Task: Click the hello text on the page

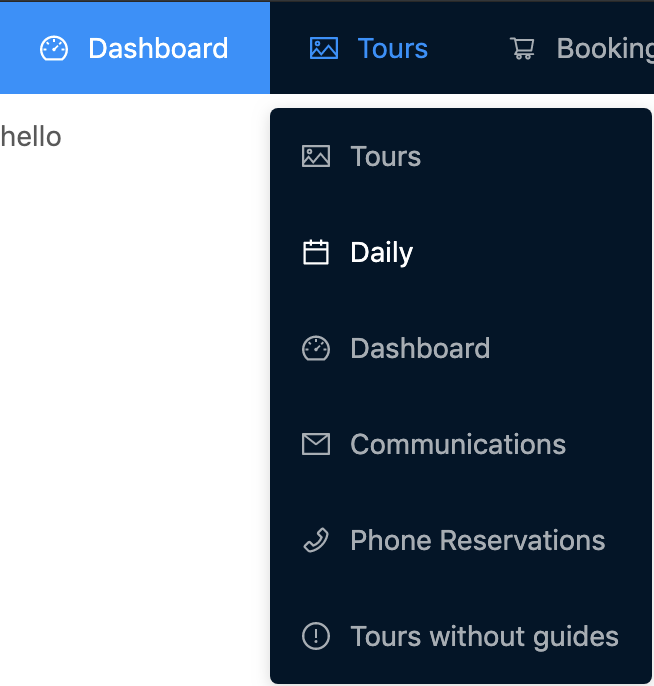Action: (31, 136)
